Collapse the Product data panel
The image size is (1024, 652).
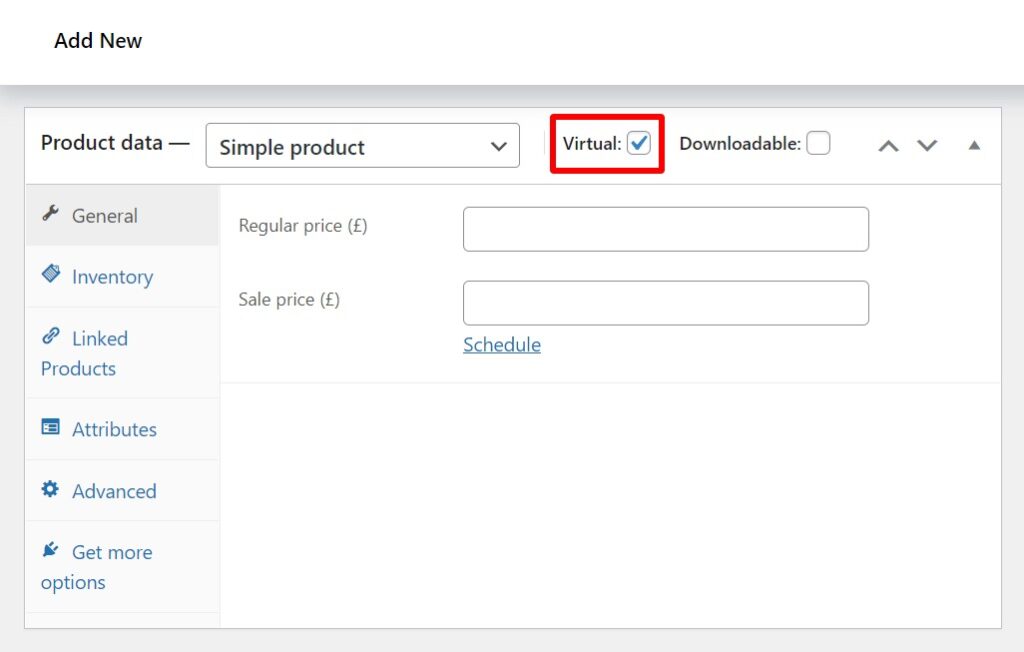[973, 145]
